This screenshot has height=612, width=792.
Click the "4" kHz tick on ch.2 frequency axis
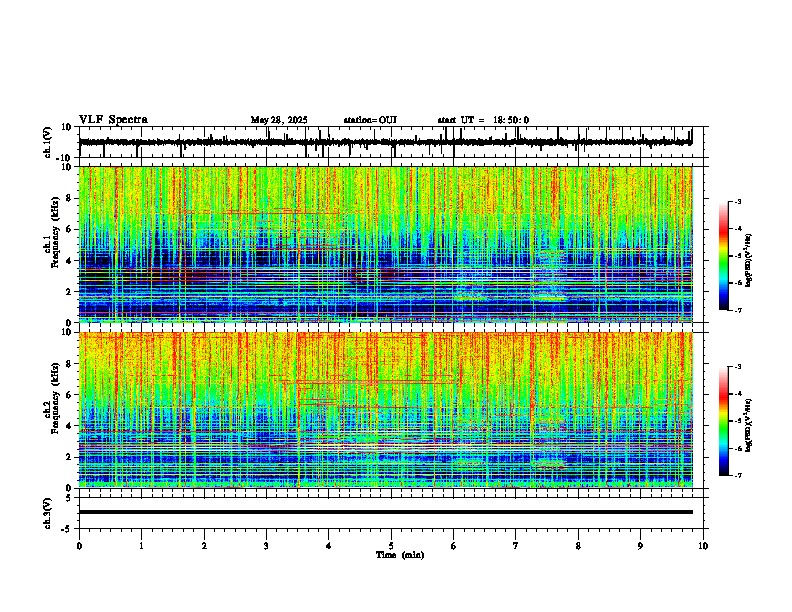70,426
